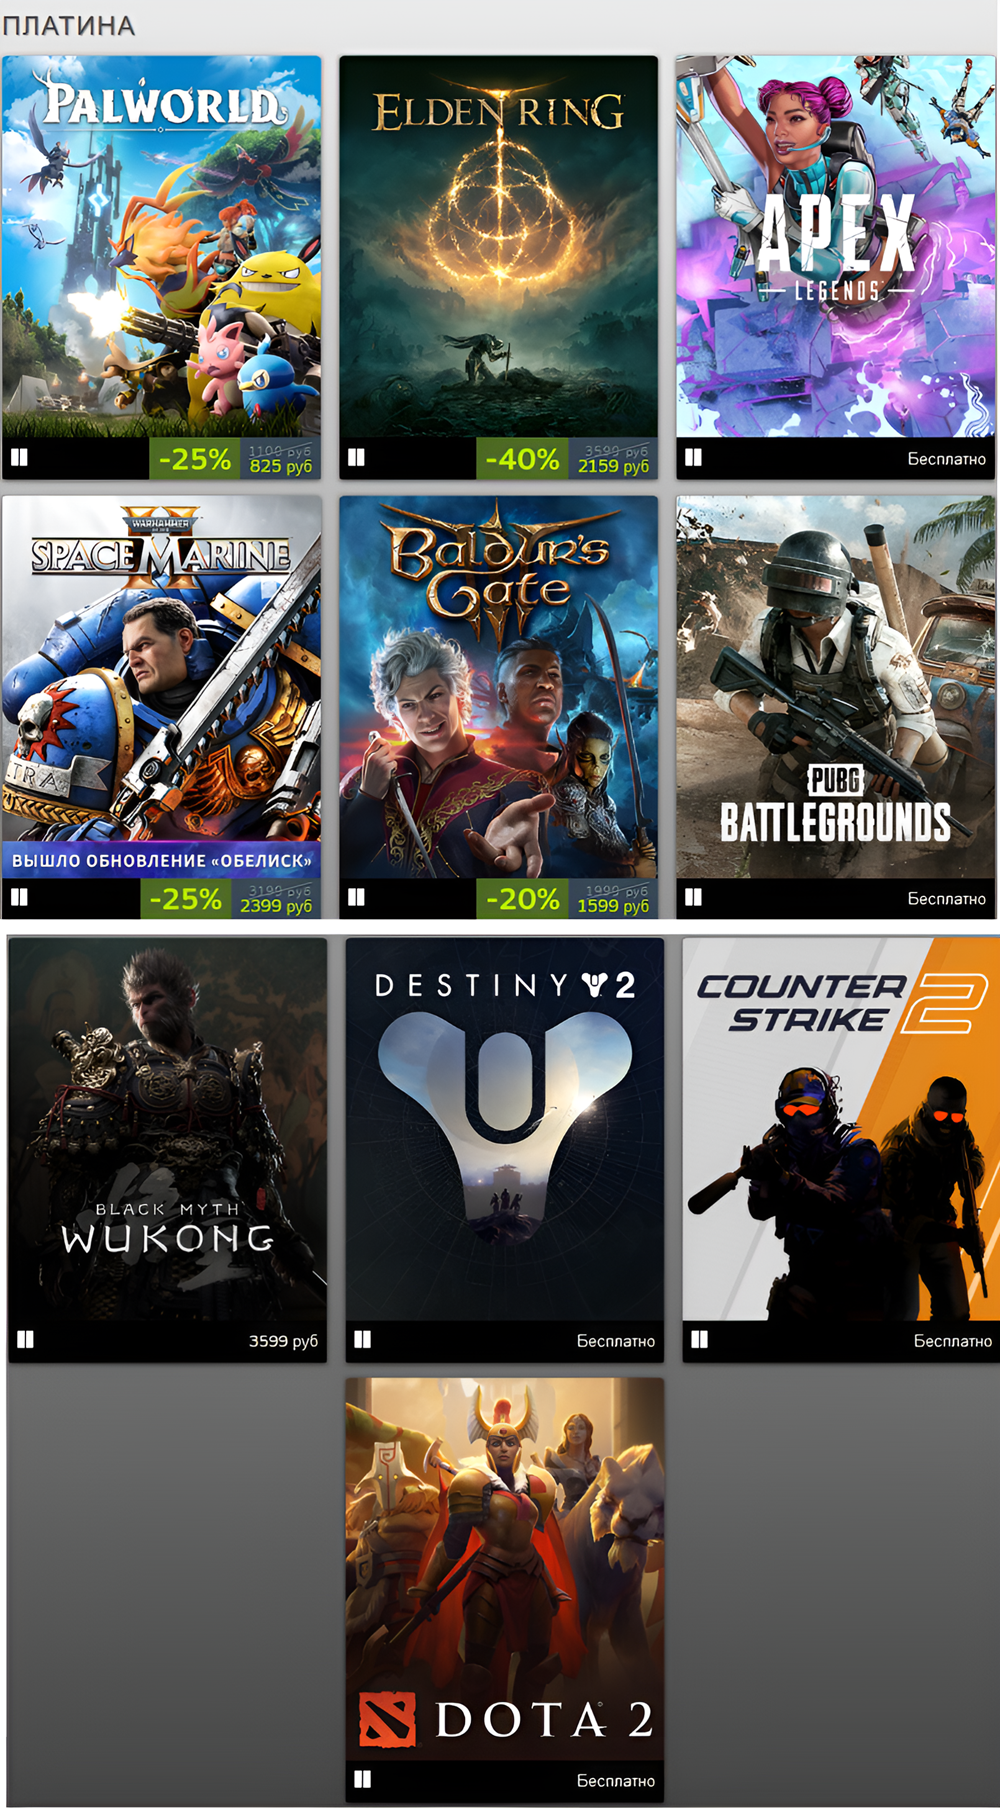Click Windows icon under Baldur's Gate 3

[356, 897]
